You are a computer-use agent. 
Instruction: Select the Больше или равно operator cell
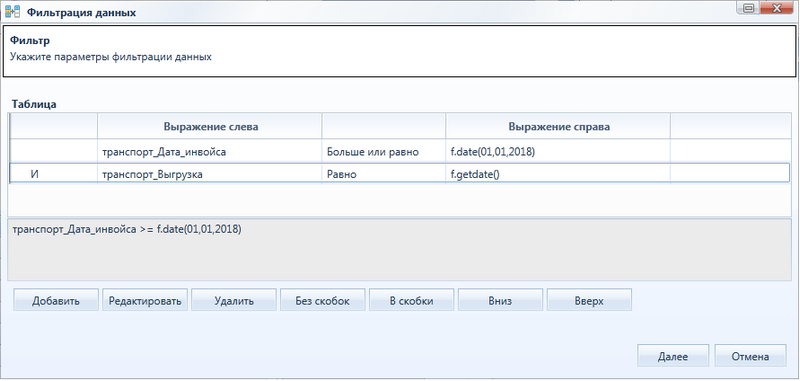click(x=384, y=151)
